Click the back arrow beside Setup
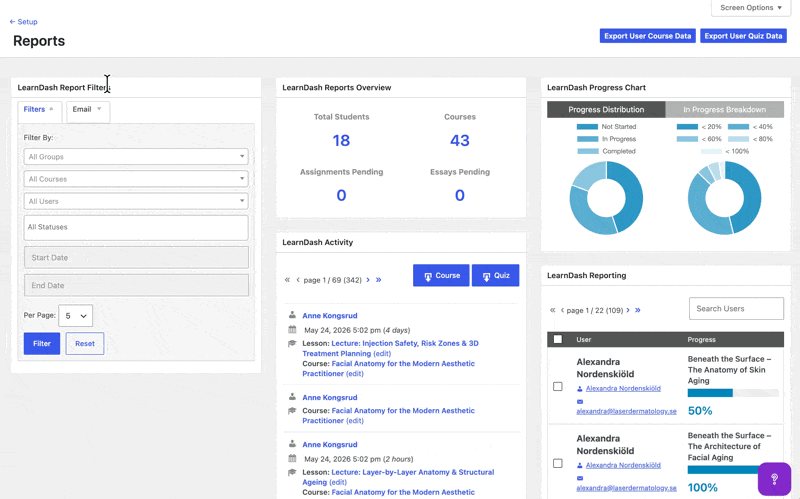The width and height of the screenshot is (800, 499). pyautogui.click(x=12, y=21)
